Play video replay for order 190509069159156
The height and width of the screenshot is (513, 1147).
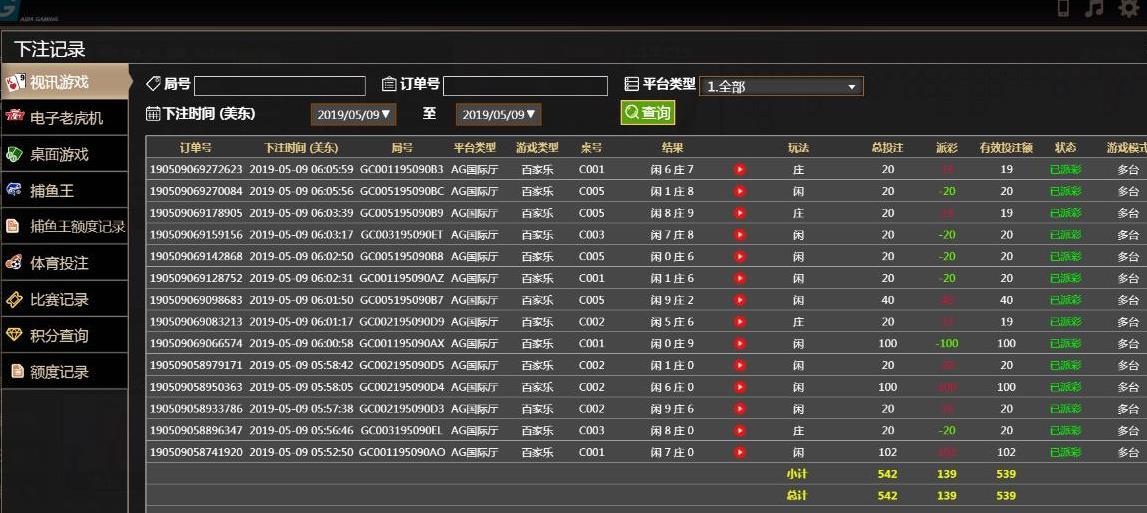click(x=740, y=235)
